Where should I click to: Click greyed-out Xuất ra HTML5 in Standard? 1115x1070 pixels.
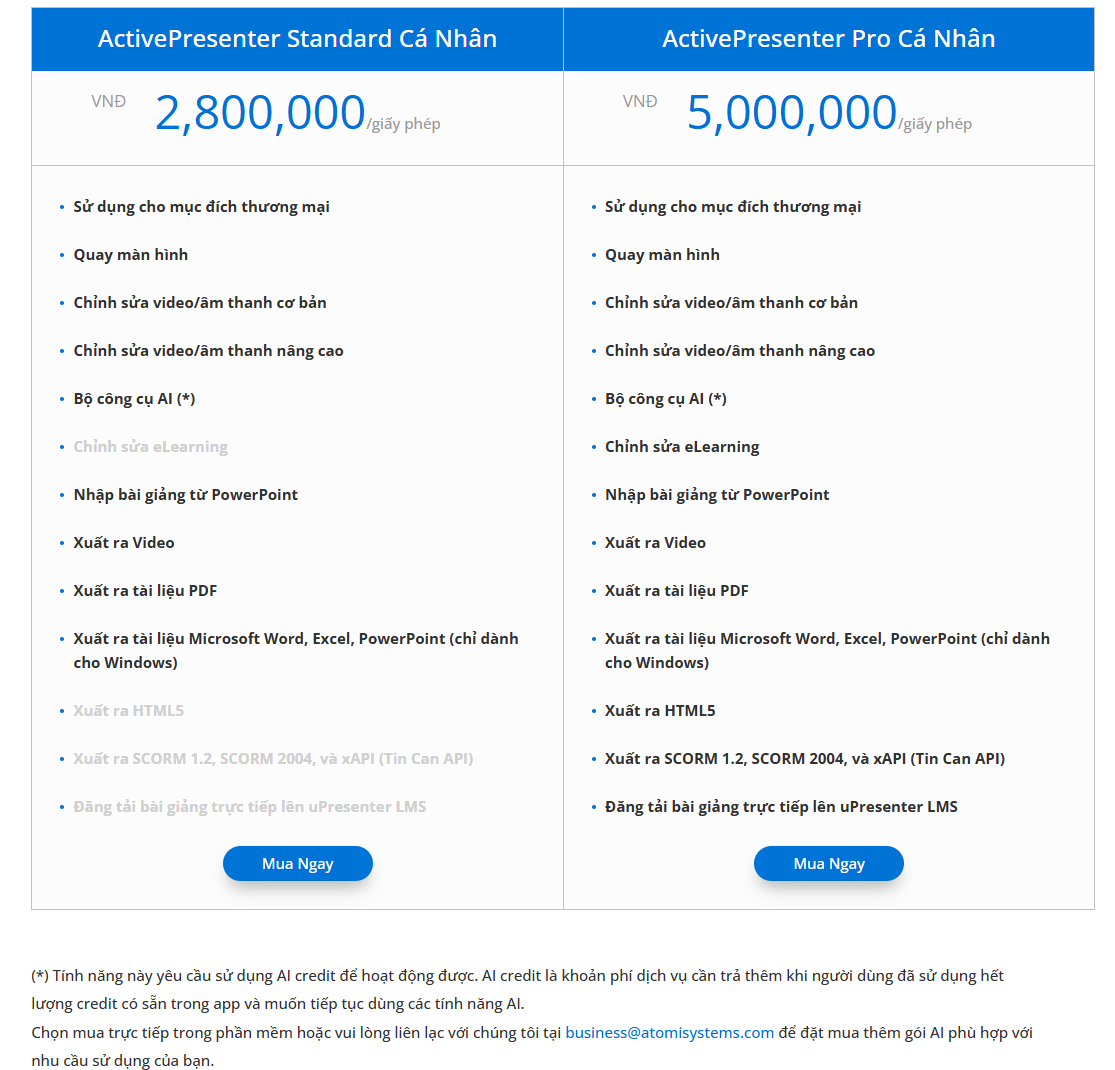128,711
